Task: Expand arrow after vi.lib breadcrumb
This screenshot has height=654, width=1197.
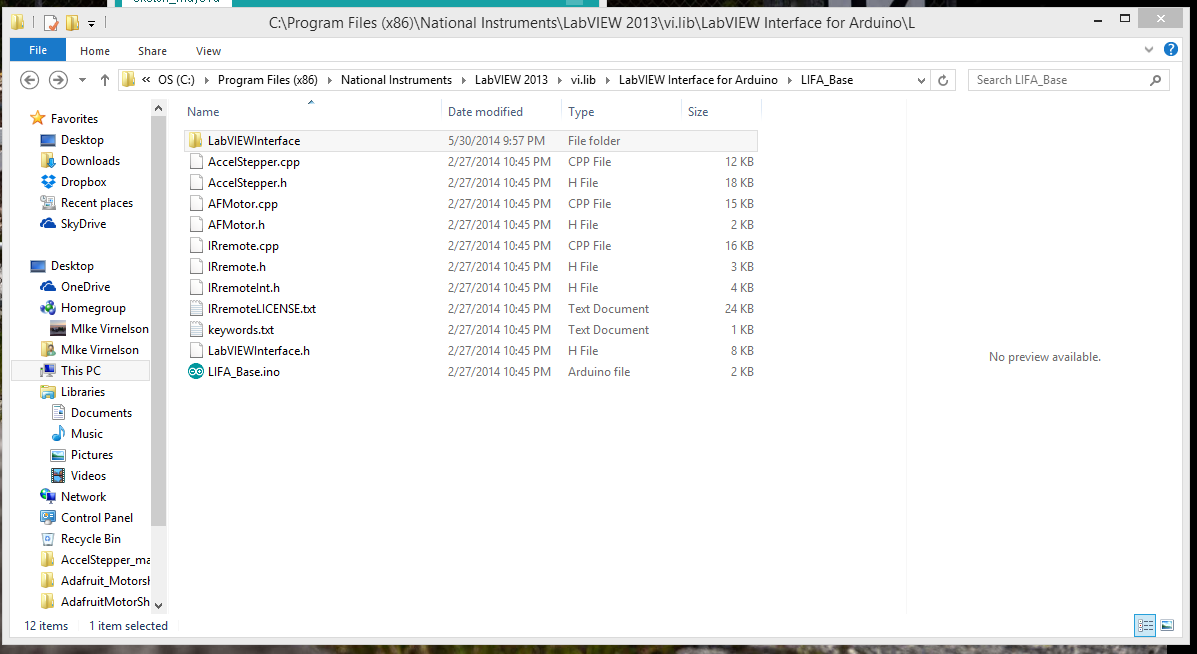Action: point(608,80)
